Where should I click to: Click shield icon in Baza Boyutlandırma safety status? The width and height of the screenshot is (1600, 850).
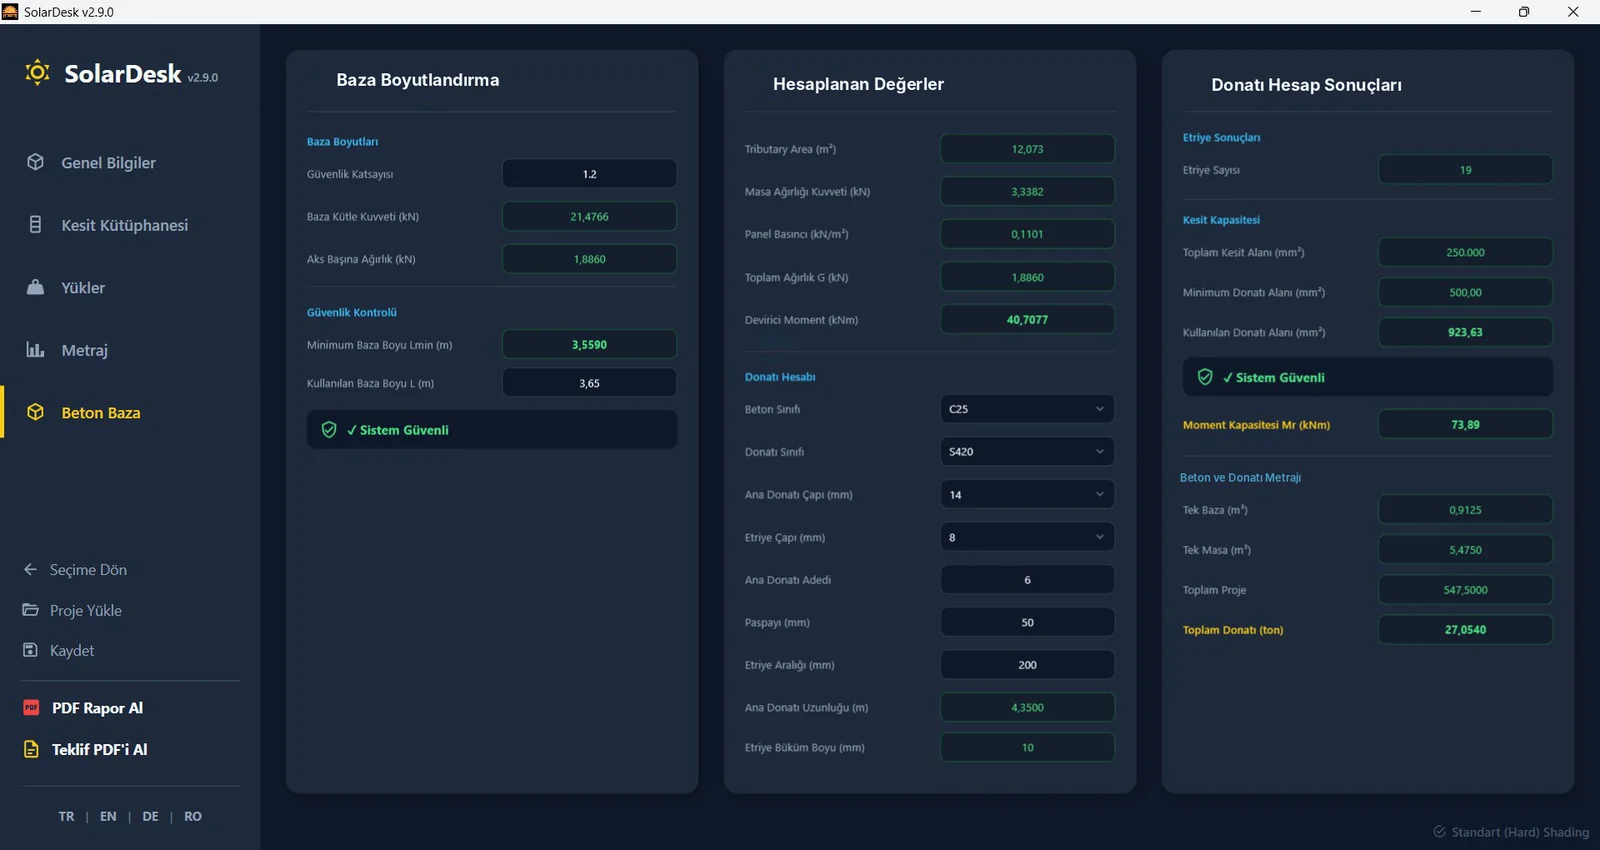[x=329, y=430]
